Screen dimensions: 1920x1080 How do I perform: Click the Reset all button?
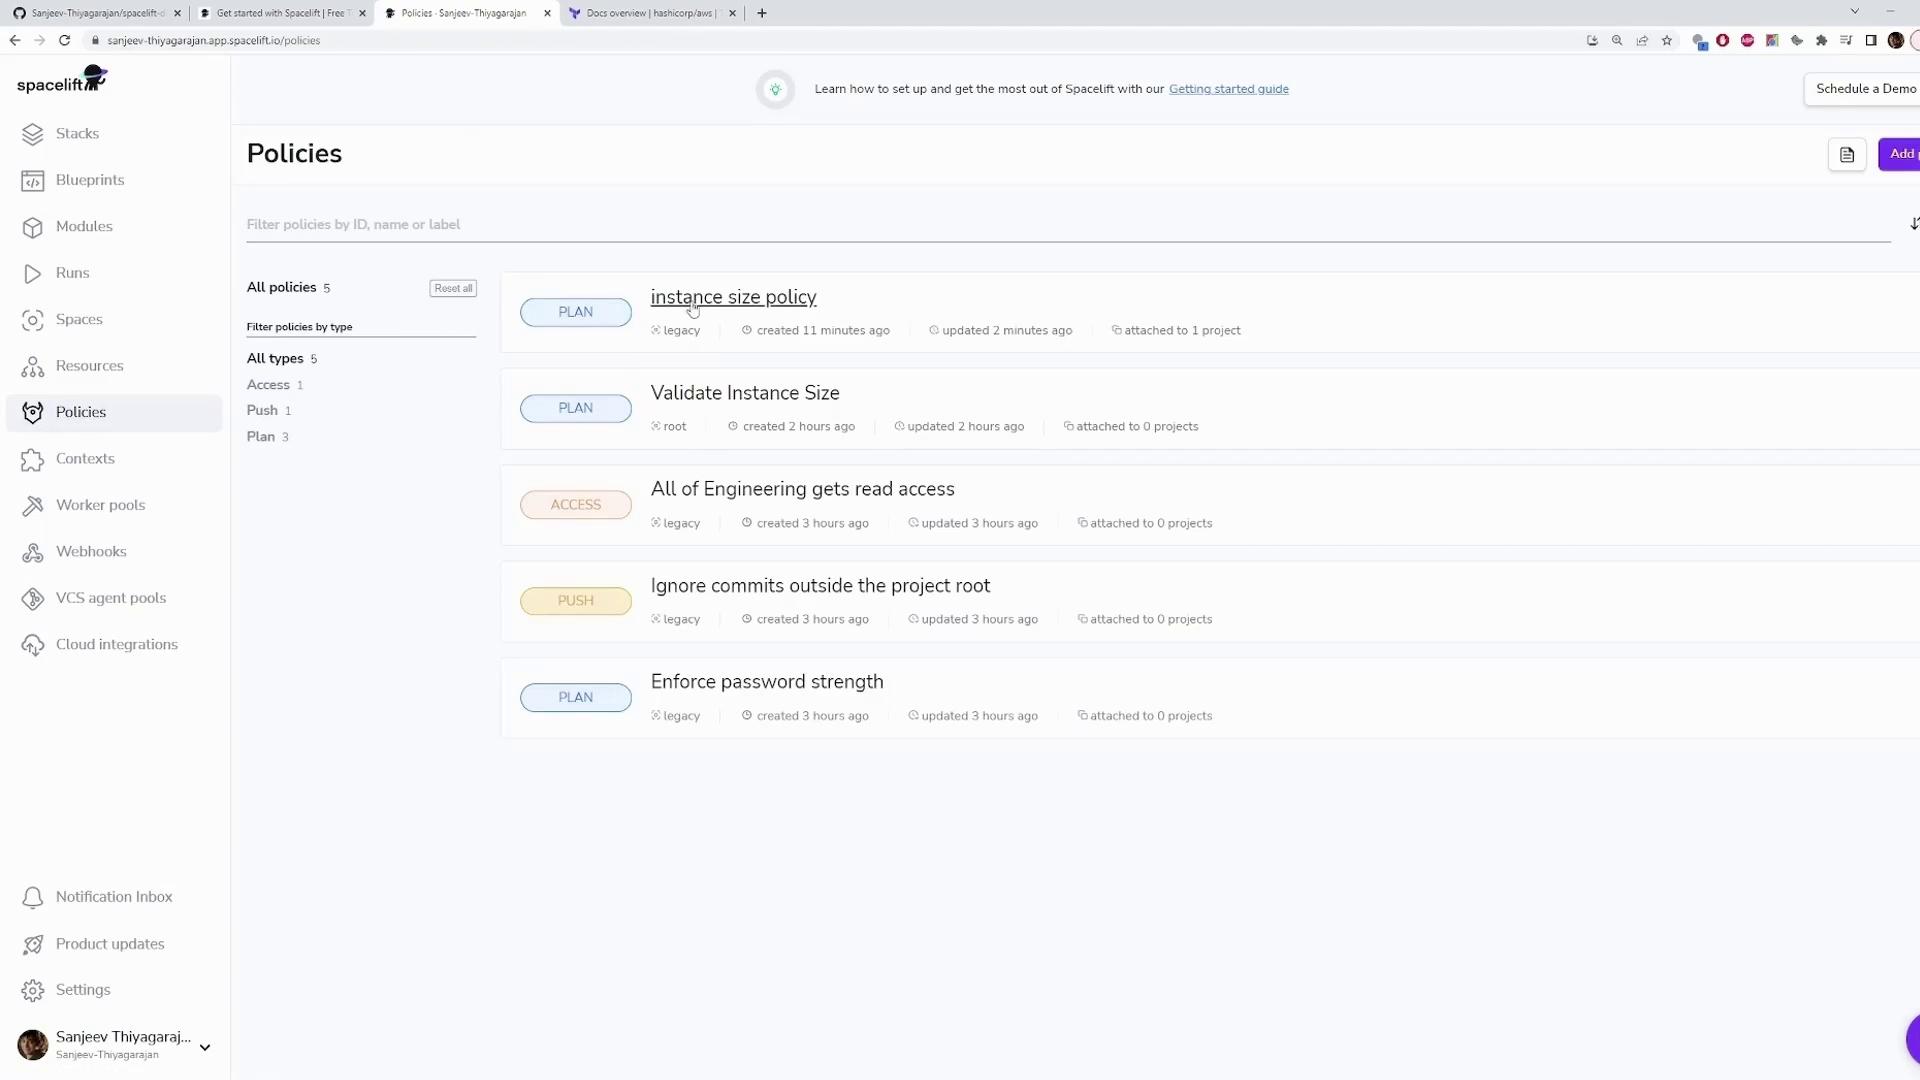[x=453, y=288]
